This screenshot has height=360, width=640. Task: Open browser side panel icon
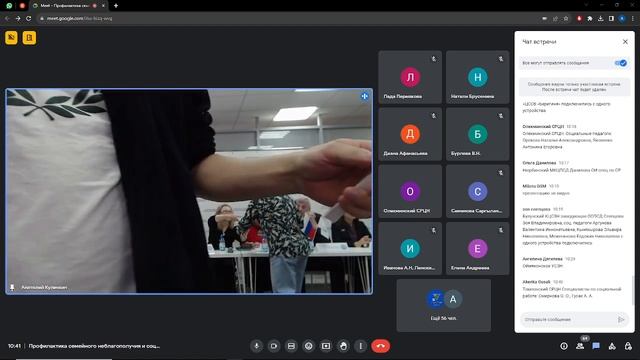pyautogui.click(x=611, y=18)
